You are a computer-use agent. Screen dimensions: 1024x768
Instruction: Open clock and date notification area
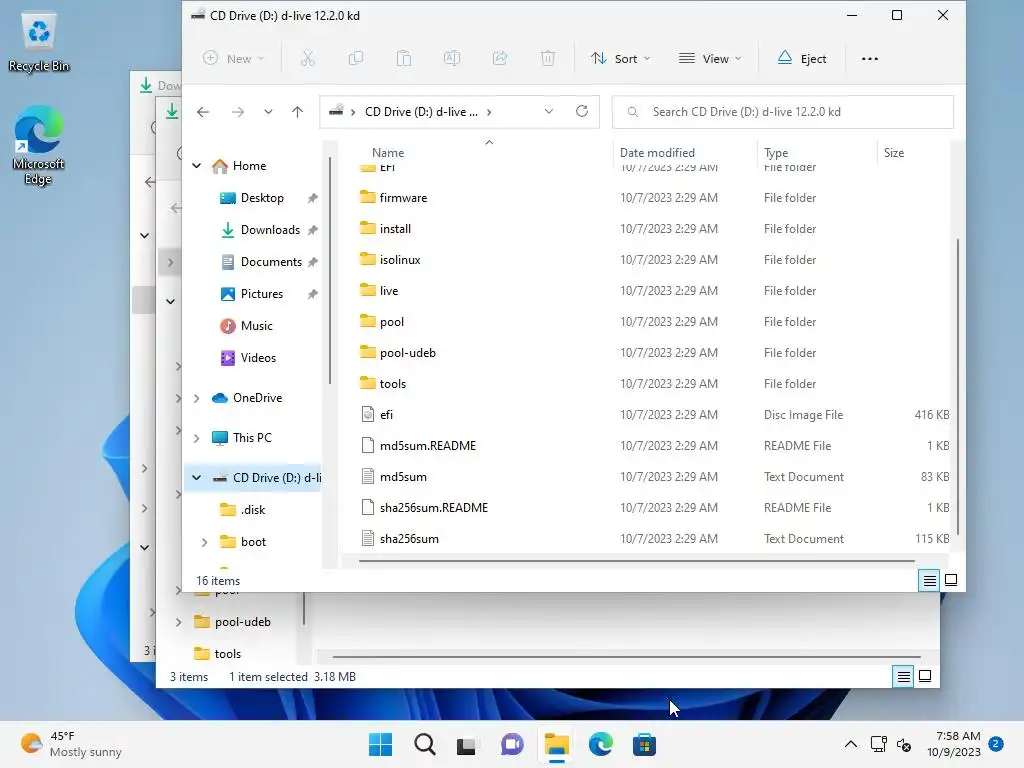point(954,744)
